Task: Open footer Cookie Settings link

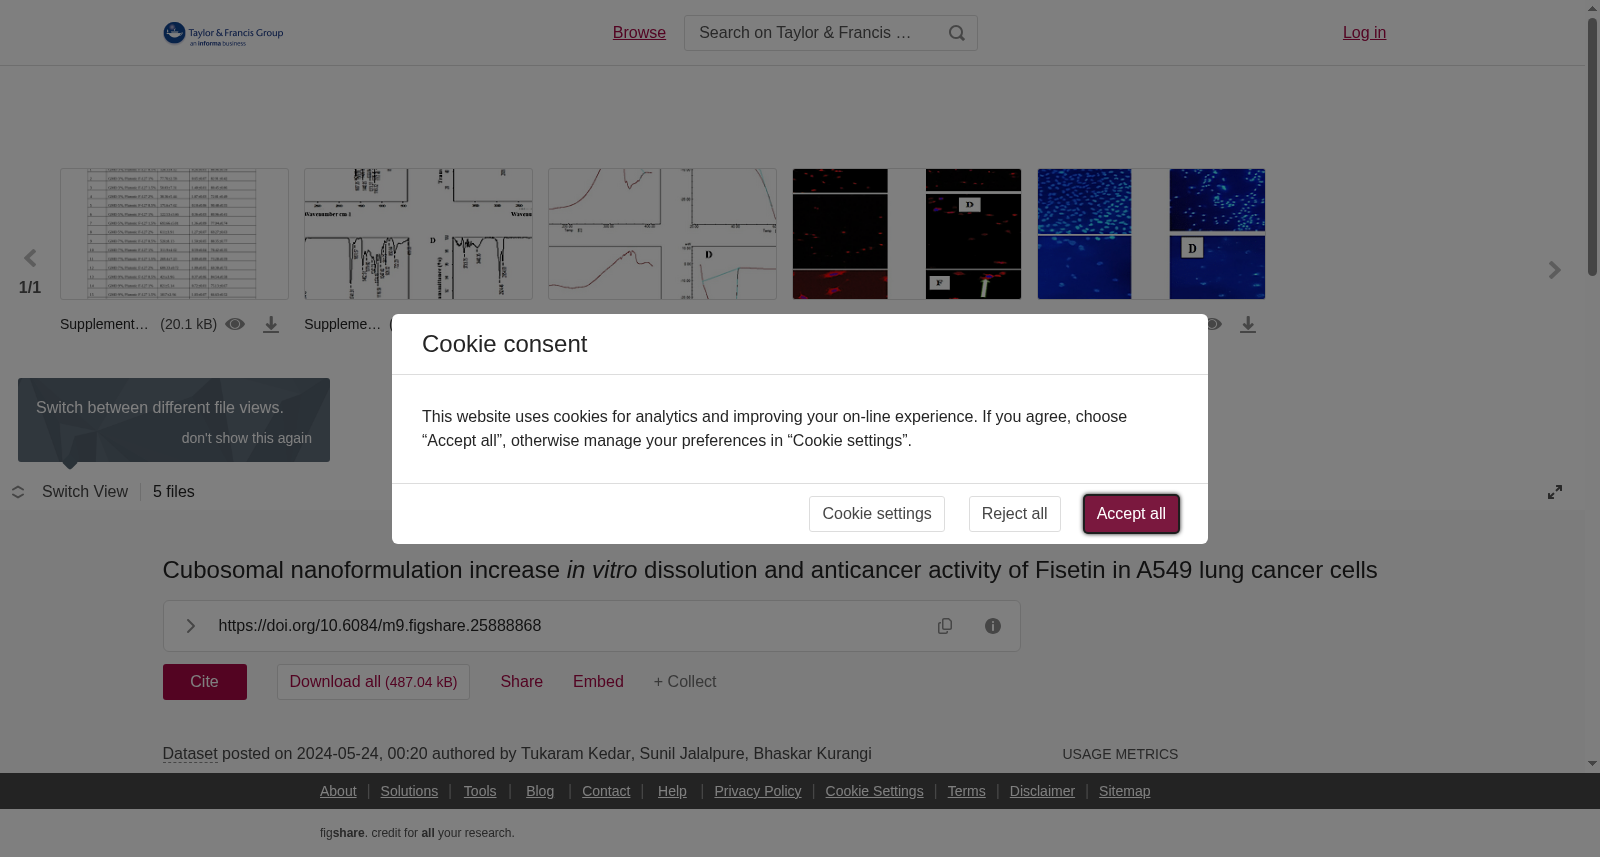Action: (874, 791)
